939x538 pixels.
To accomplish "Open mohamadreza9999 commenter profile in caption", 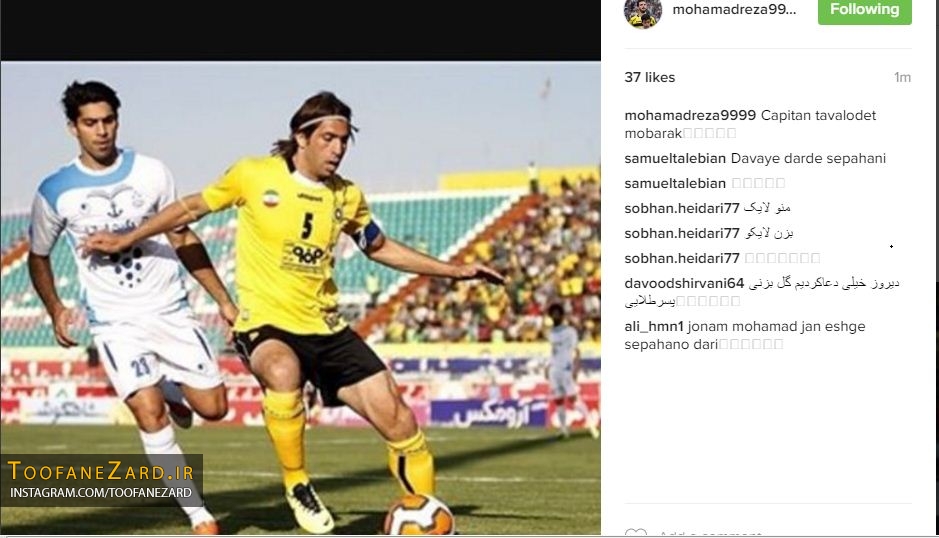I will tap(690, 115).
